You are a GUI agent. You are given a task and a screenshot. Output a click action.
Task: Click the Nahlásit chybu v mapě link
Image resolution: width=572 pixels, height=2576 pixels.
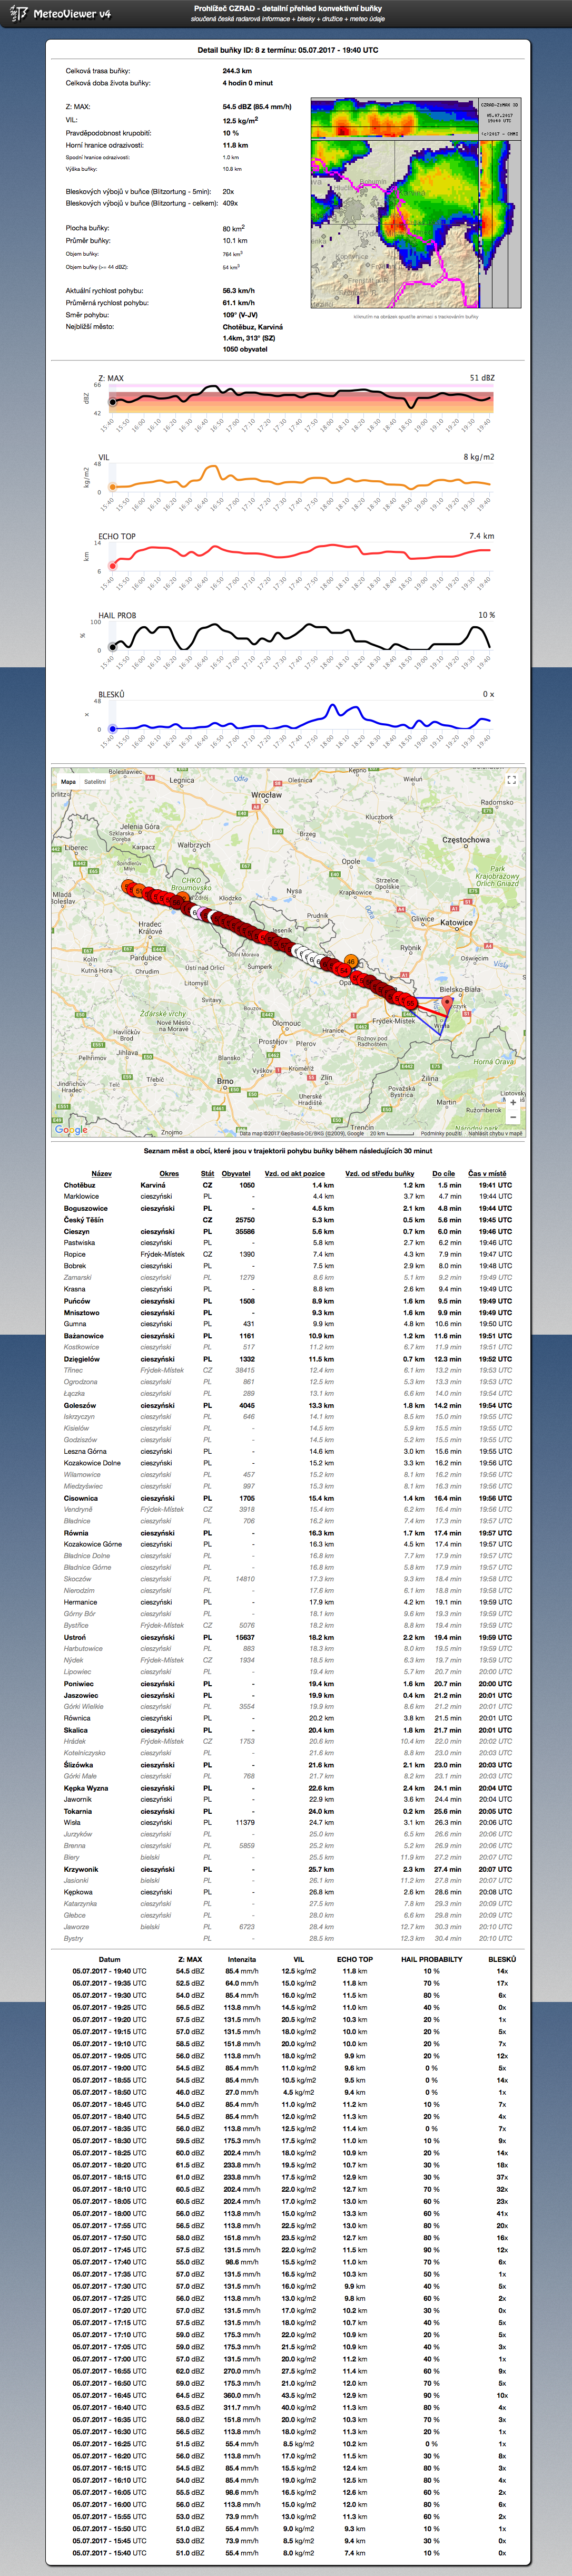tap(495, 1134)
